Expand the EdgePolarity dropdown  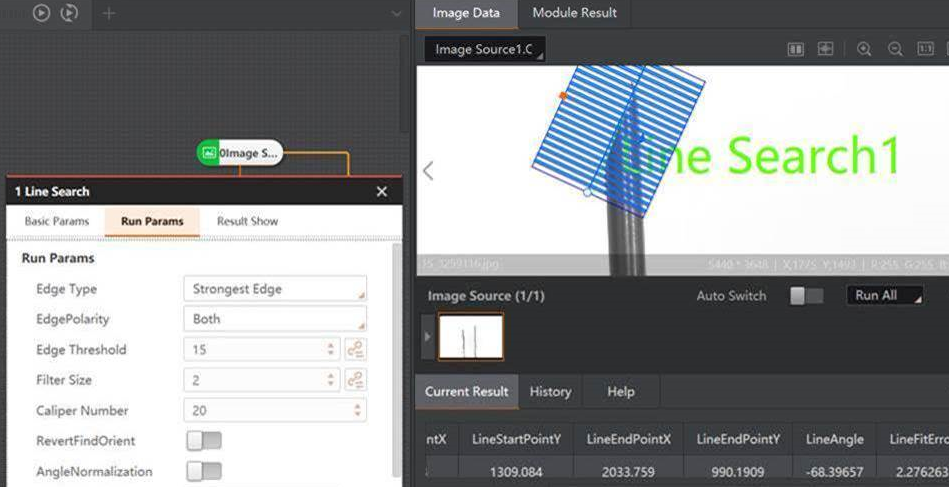[275, 319]
